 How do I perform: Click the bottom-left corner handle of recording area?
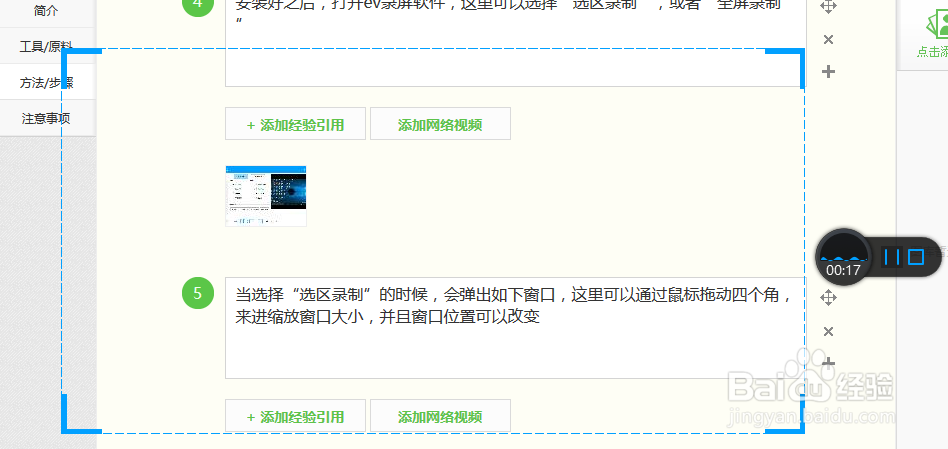(81, 414)
